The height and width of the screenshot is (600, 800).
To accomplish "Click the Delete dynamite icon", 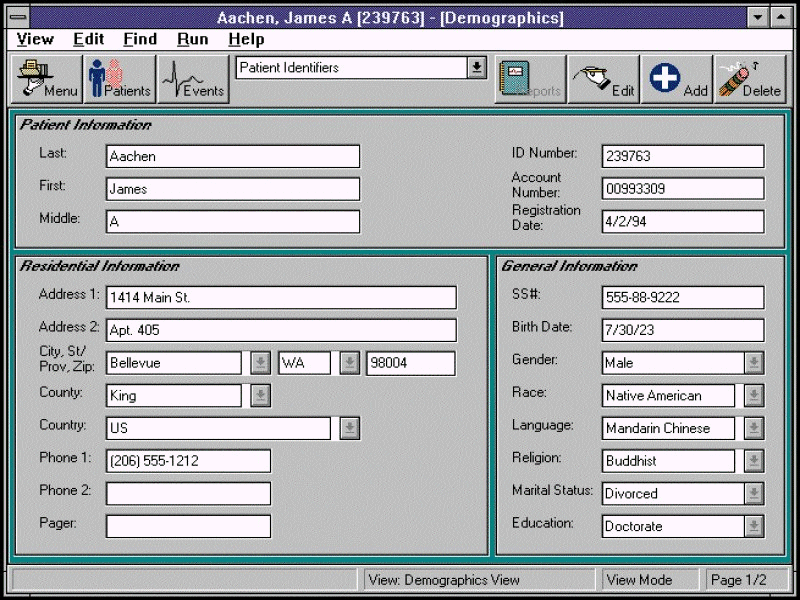I will 750,79.
